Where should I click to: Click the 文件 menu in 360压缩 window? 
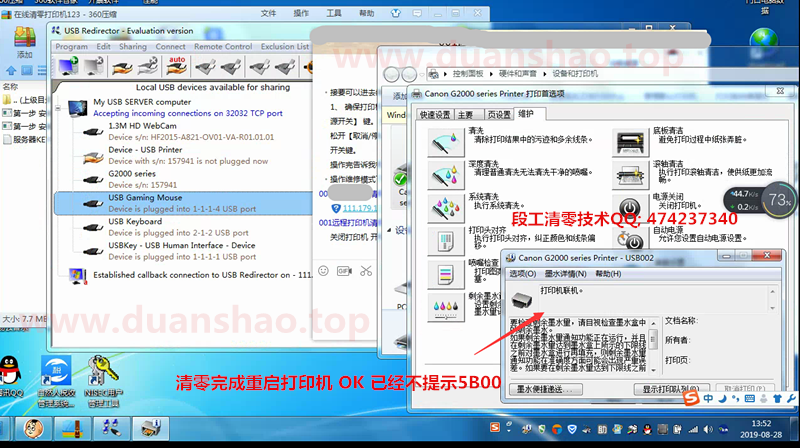268,13
